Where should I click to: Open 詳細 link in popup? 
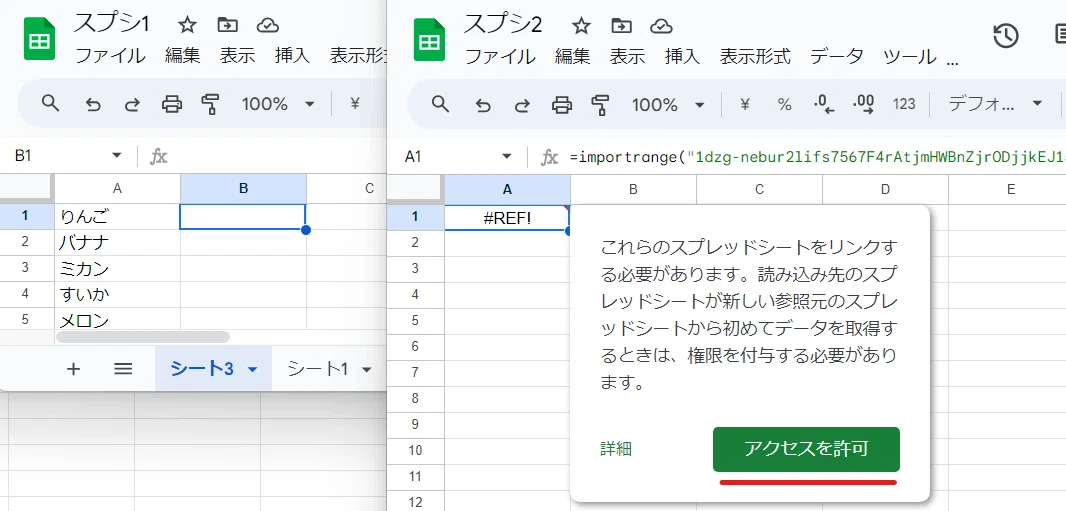pos(616,448)
